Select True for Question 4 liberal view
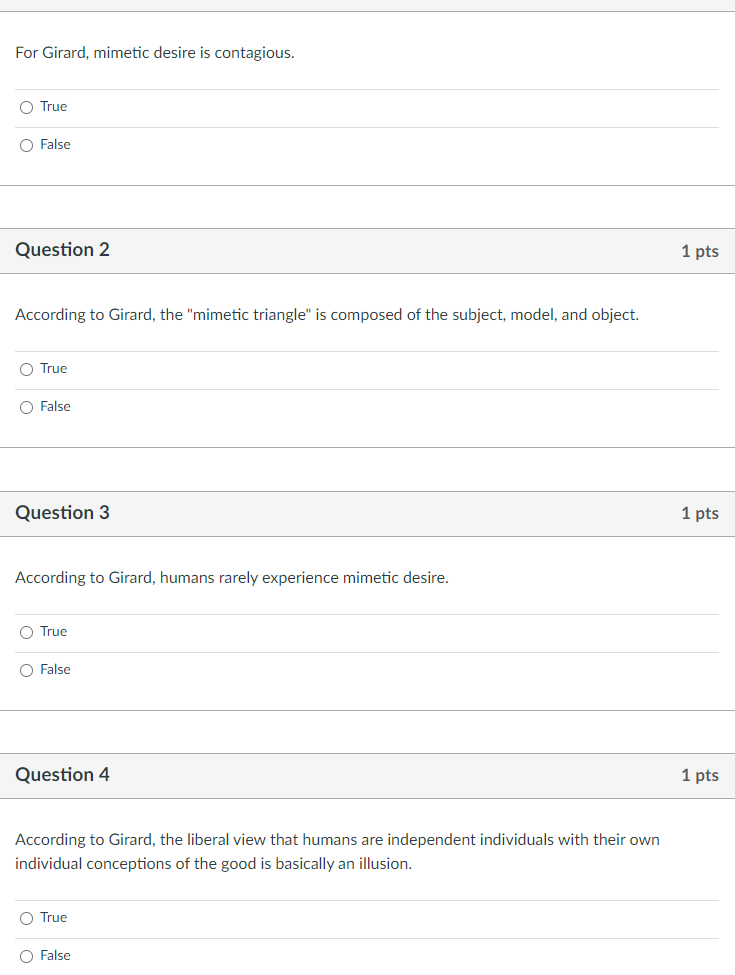The width and height of the screenshot is (735, 975). coord(27,917)
